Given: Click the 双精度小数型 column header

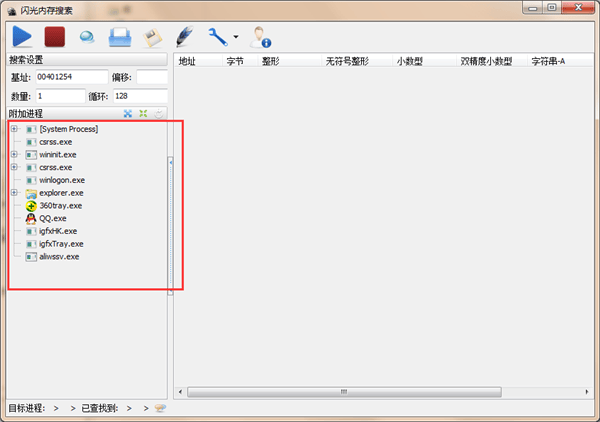Looking at the screenshot, I should [485, 61].
